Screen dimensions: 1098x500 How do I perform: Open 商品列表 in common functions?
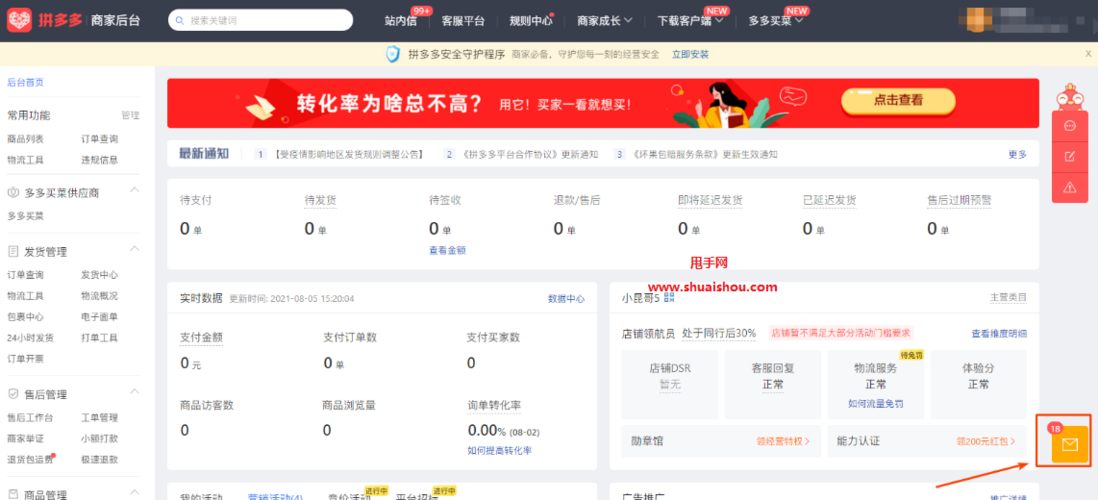click(25, 139)
